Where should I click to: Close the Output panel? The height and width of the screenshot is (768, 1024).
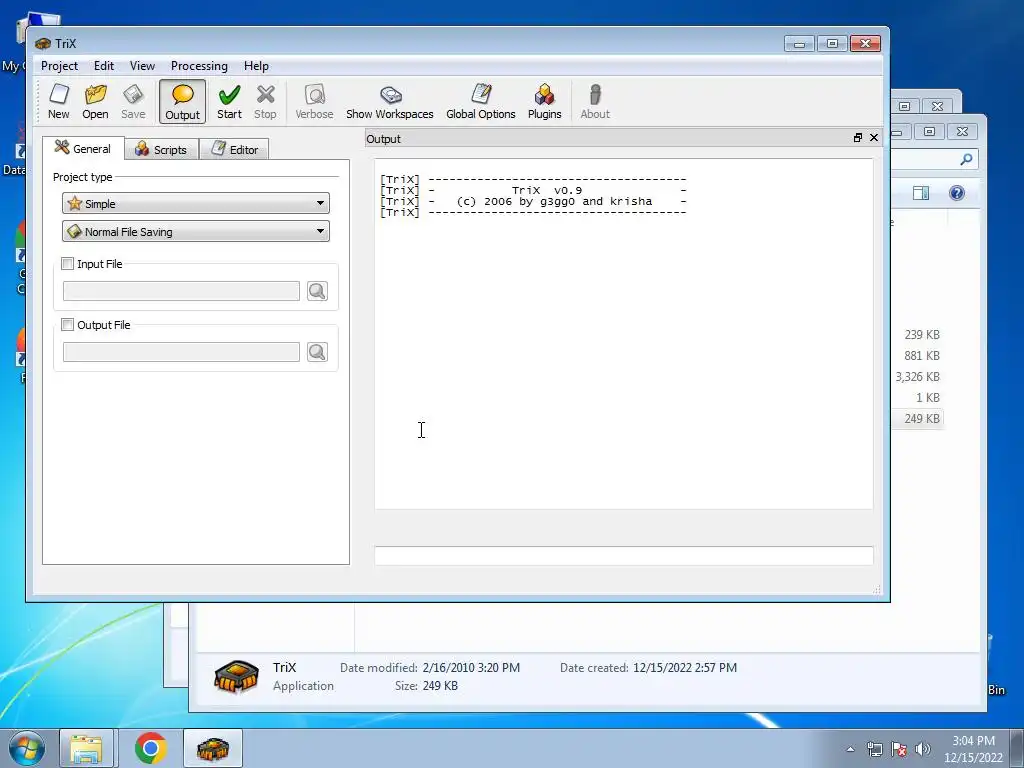[874, 138]
